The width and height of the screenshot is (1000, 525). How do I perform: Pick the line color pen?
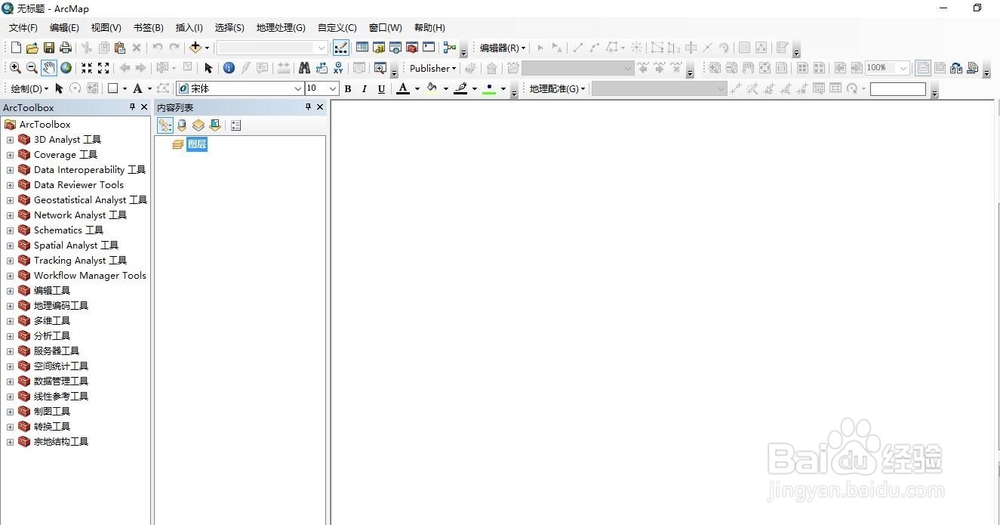pos(460,89)
